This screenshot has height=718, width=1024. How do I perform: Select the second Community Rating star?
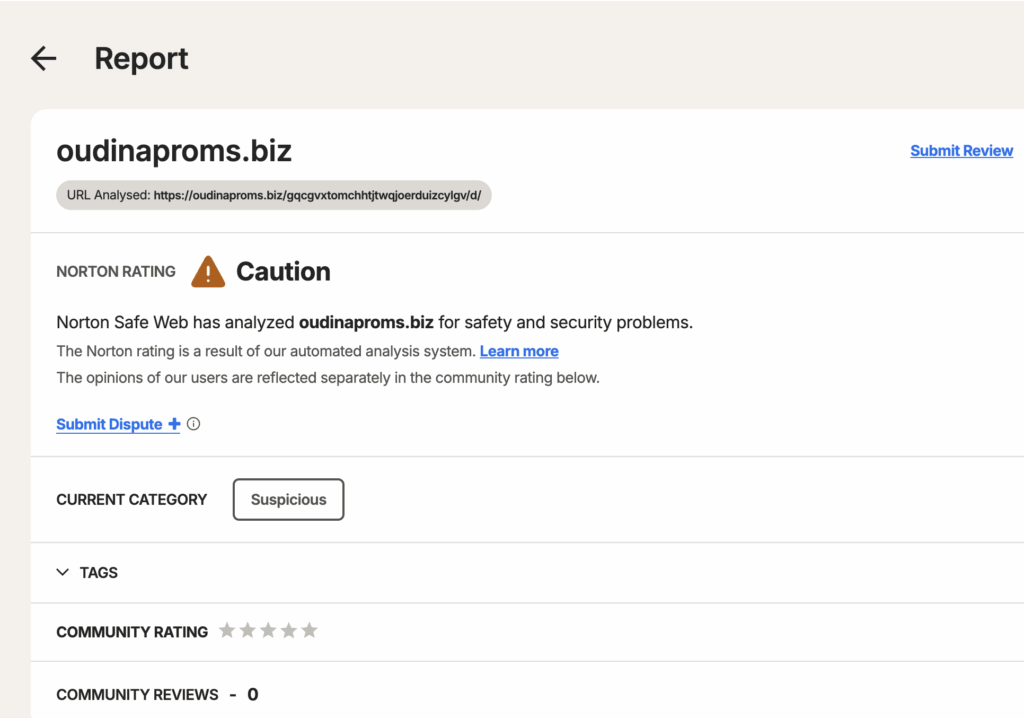pyautogui.click(x=248, y=630)
